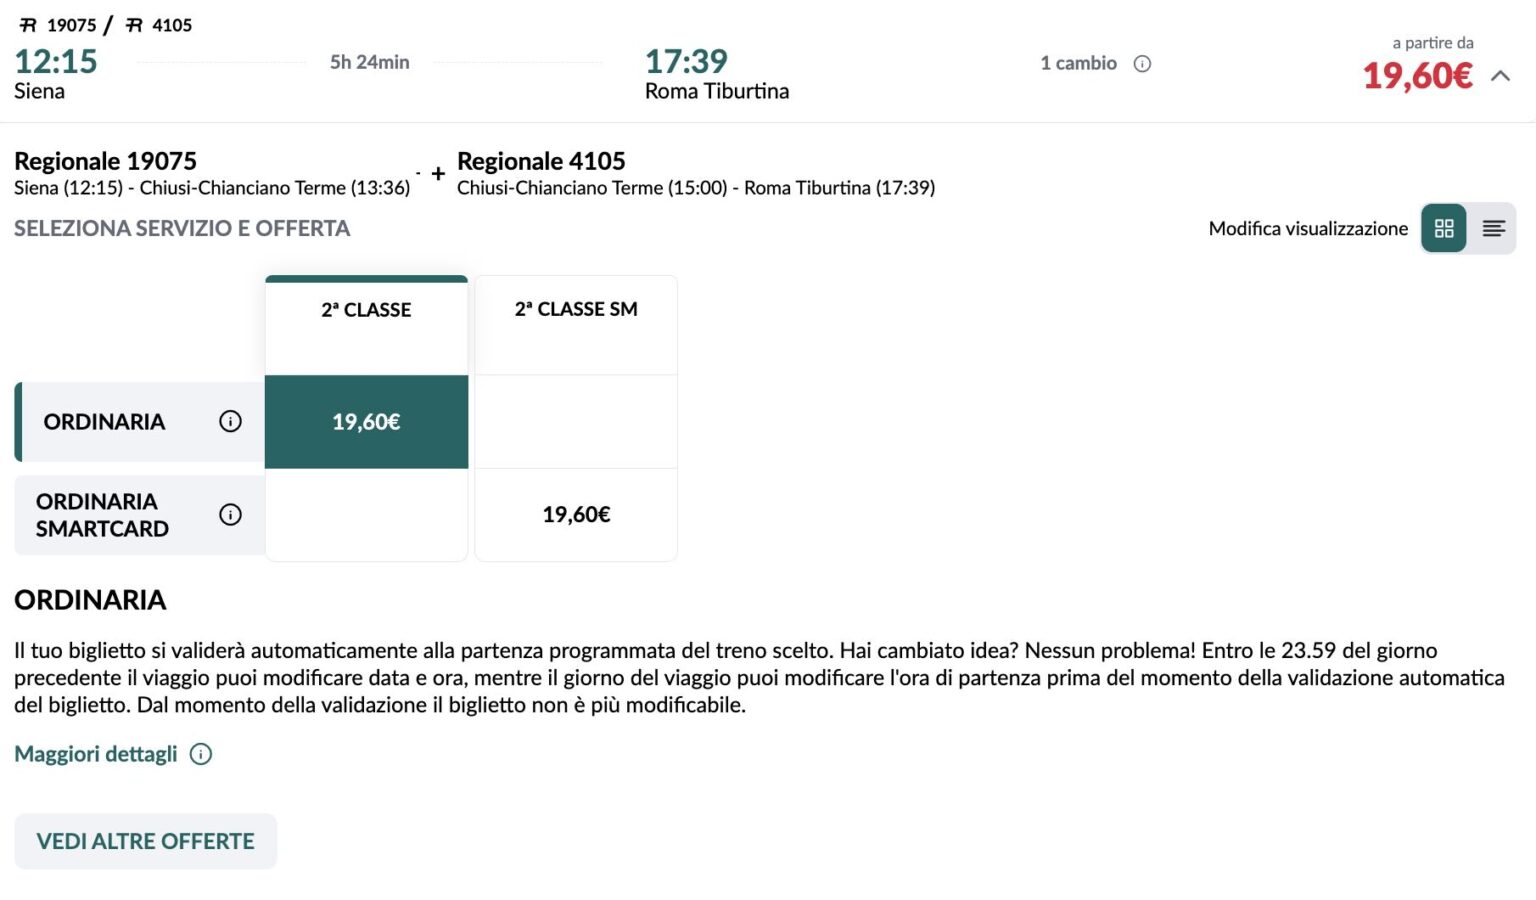Image resolution: width=1536 pixels, height=900 pixels.
Task: Select the ORDINARIA fare row
Action: 103,421
